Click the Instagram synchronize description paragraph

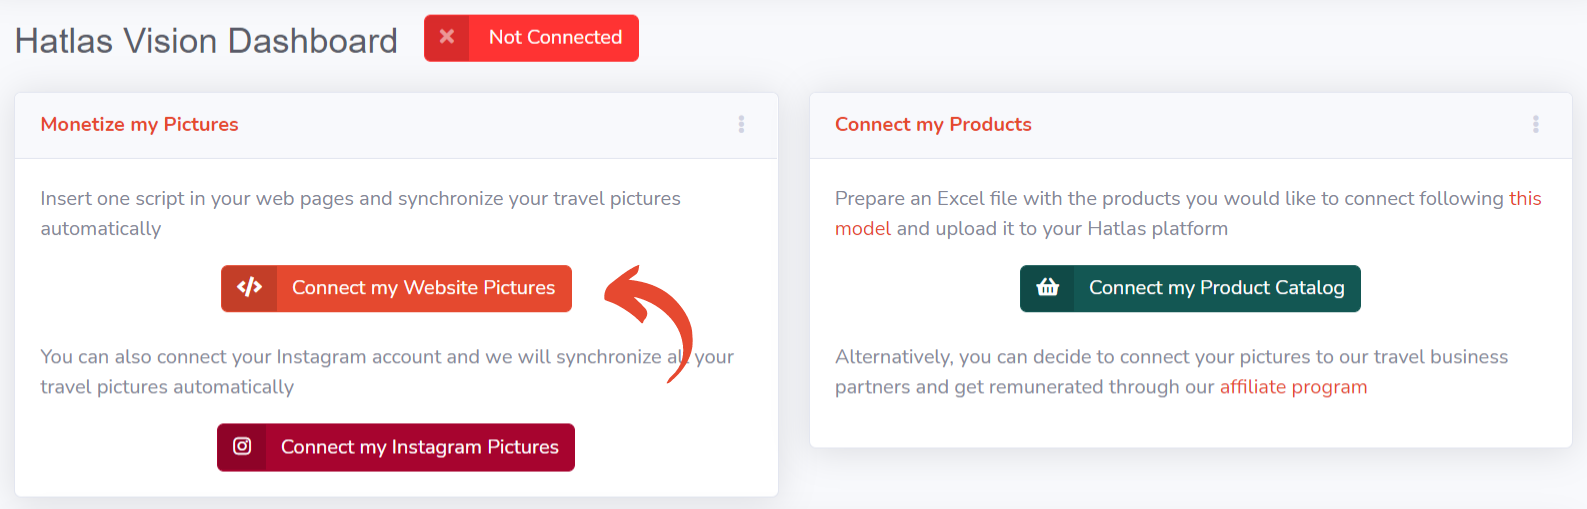tap(387, 372)
